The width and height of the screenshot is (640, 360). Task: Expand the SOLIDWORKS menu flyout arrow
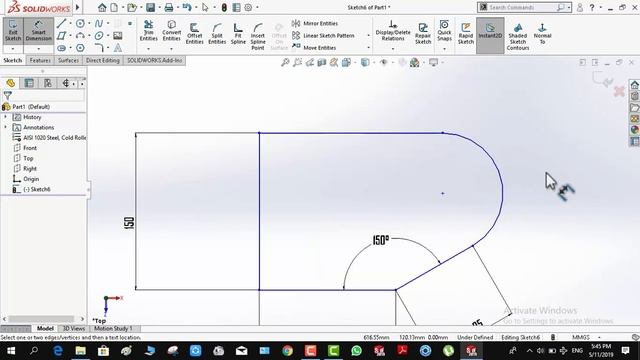[78, 7]
